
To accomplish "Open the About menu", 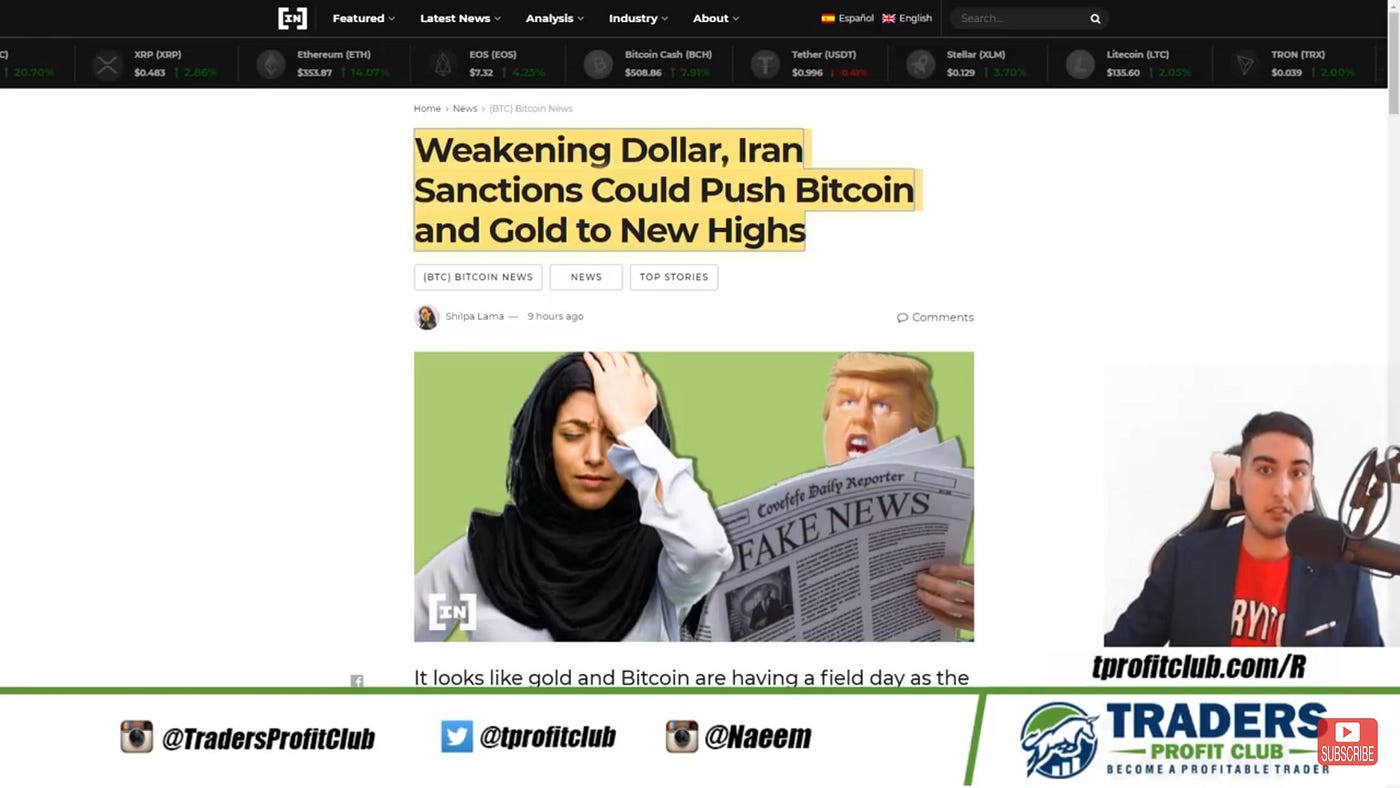I will tap(716, 18).
